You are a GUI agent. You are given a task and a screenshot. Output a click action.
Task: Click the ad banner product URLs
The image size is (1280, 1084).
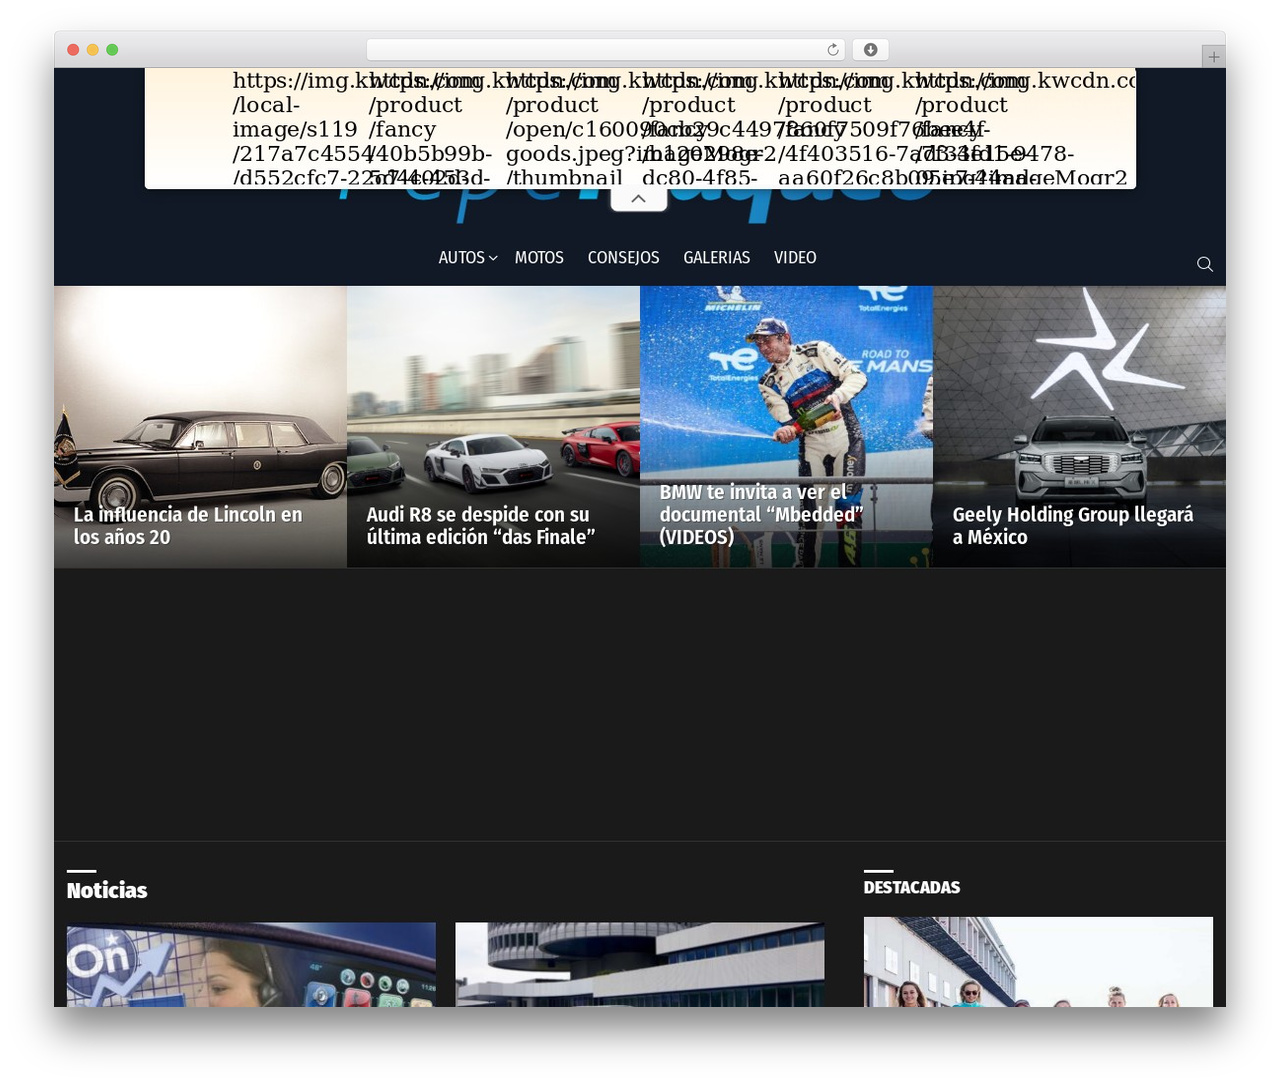(x=640, y=128)
